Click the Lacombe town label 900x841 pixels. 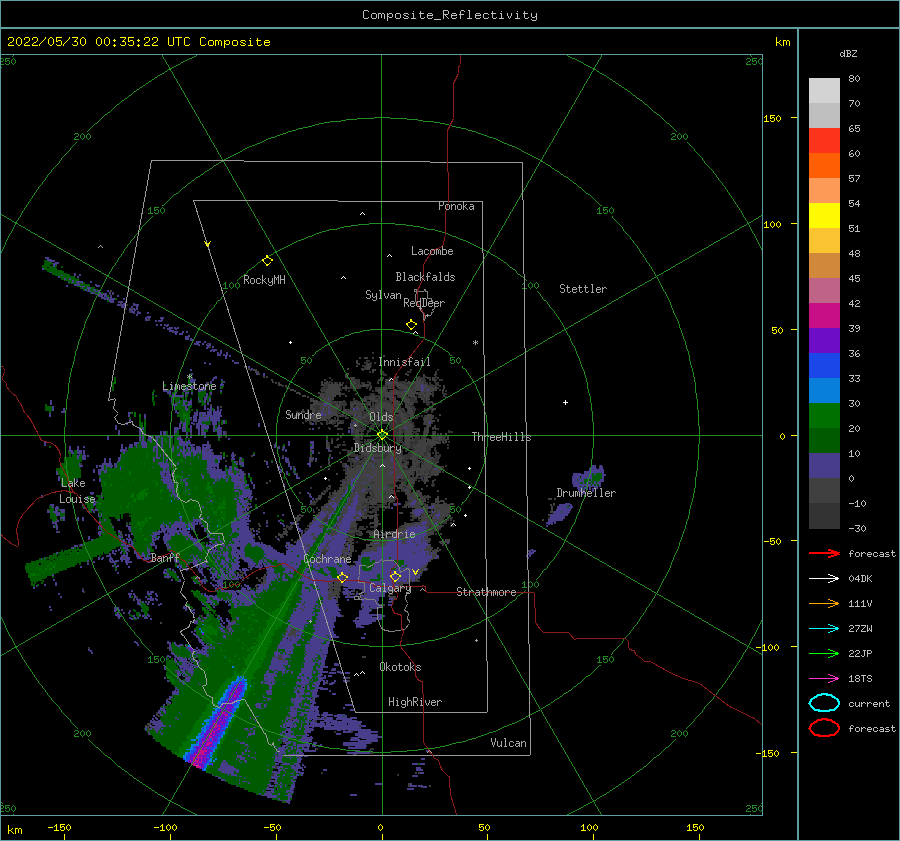coord(432,251)
